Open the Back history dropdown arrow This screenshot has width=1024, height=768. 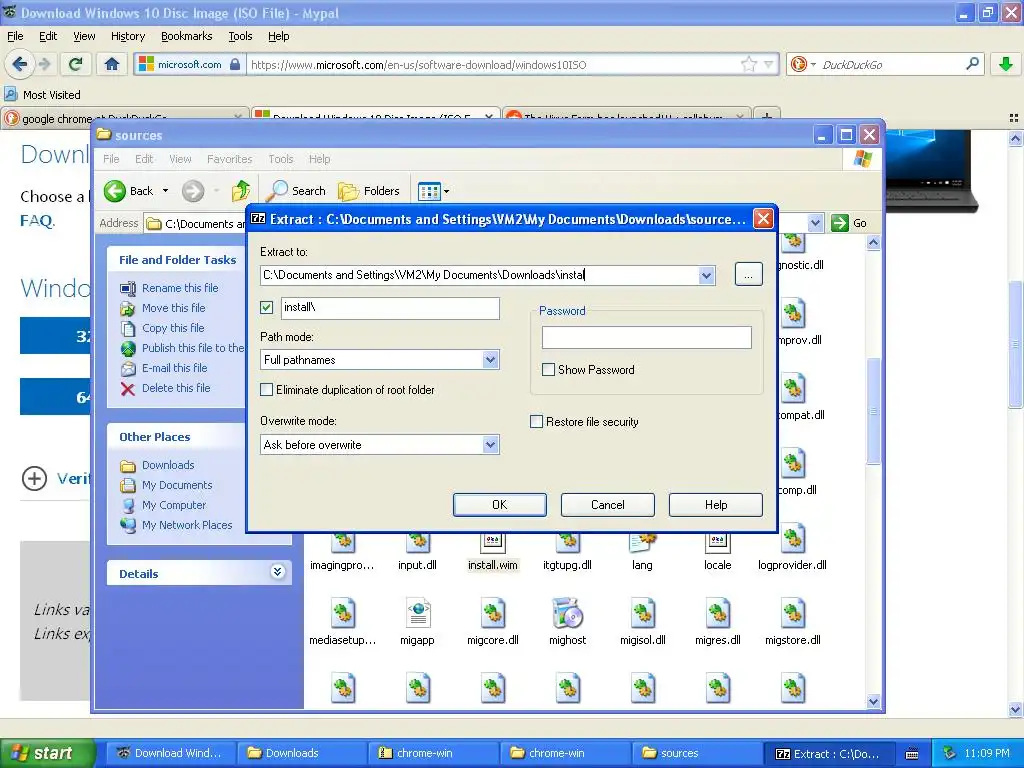click(x=165, y=191)
